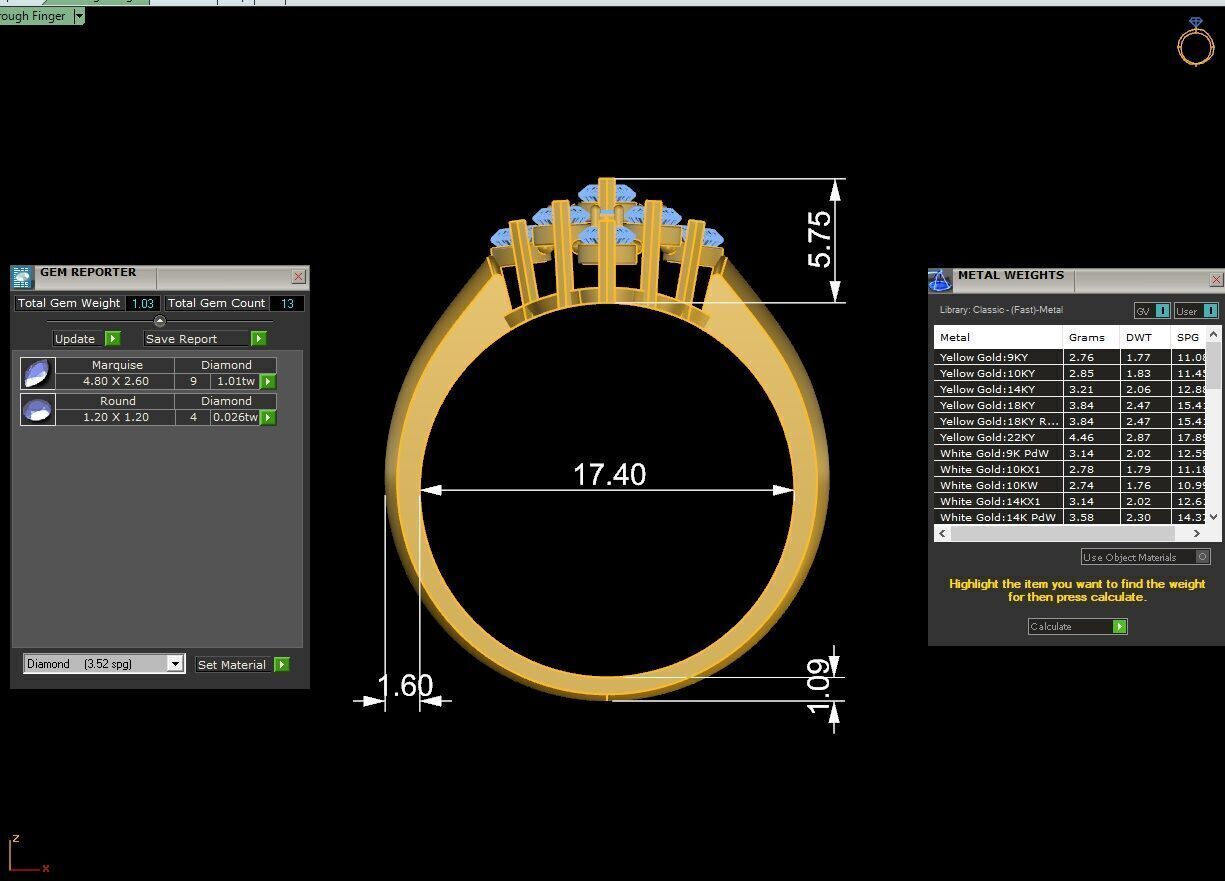Click the down arrow on the metal list scrollbar
This screenshot has width=1225, height=881.
(1214, 517)
